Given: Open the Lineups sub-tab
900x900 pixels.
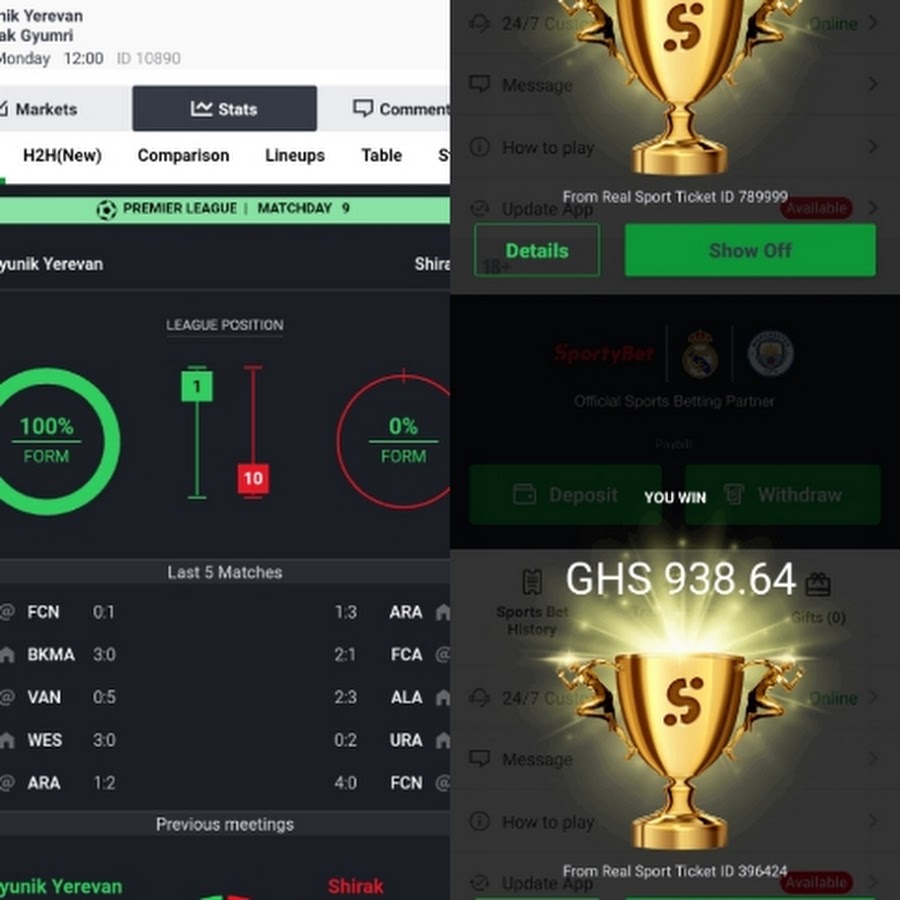Looking at the screenshot, I should (294, 156).
